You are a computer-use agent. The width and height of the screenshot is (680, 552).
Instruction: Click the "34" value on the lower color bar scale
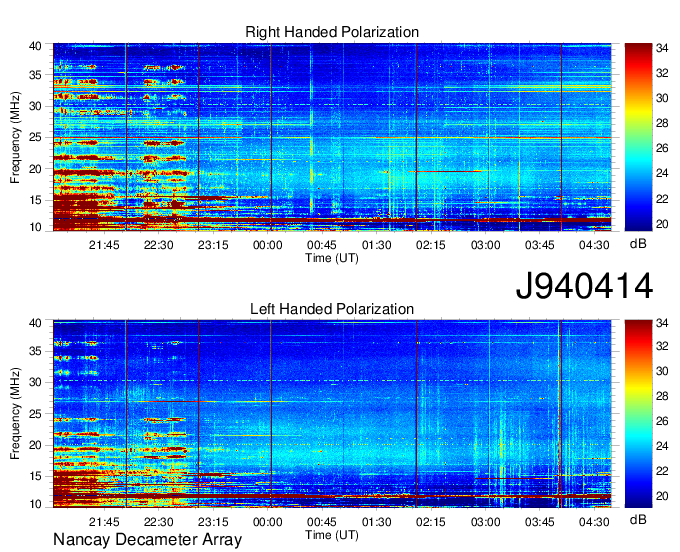point(662,323)
